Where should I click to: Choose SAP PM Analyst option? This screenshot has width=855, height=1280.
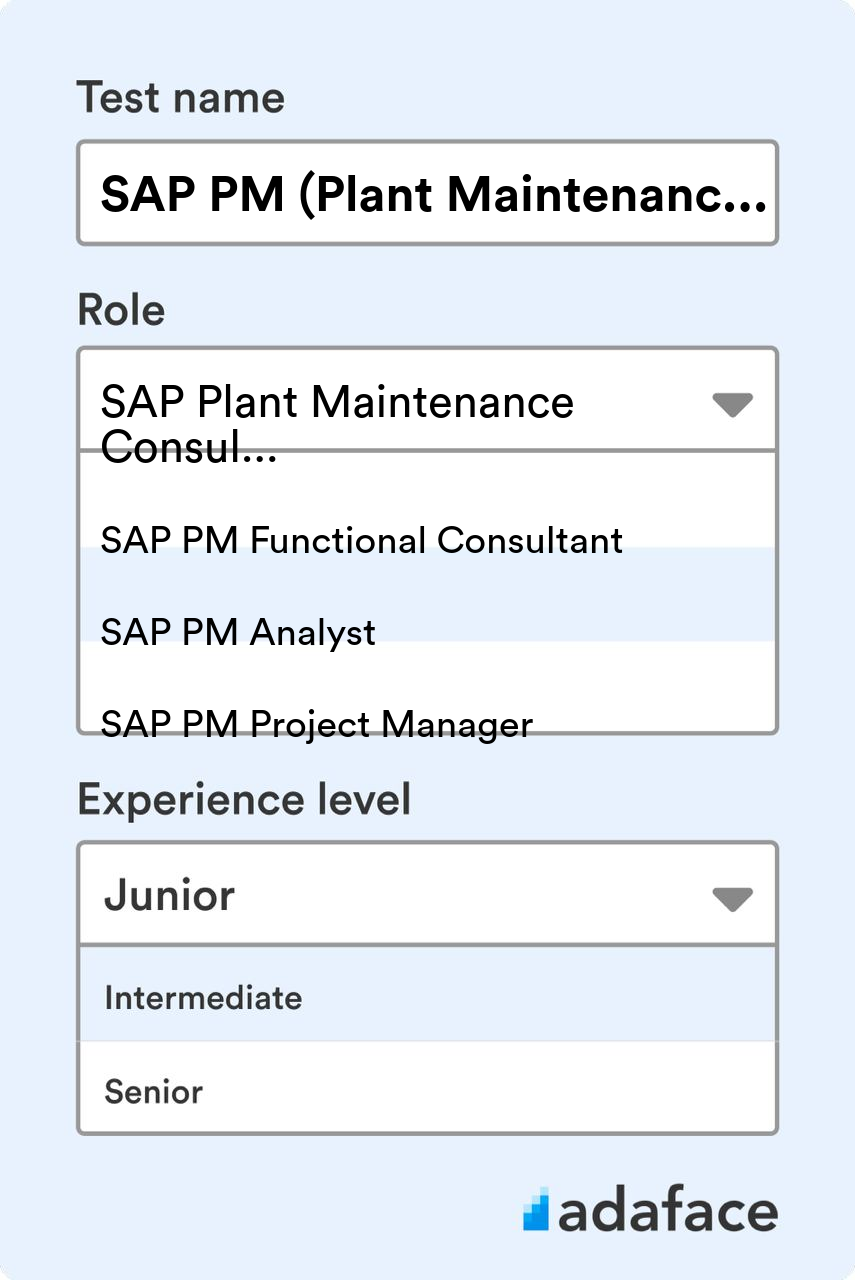239,632
